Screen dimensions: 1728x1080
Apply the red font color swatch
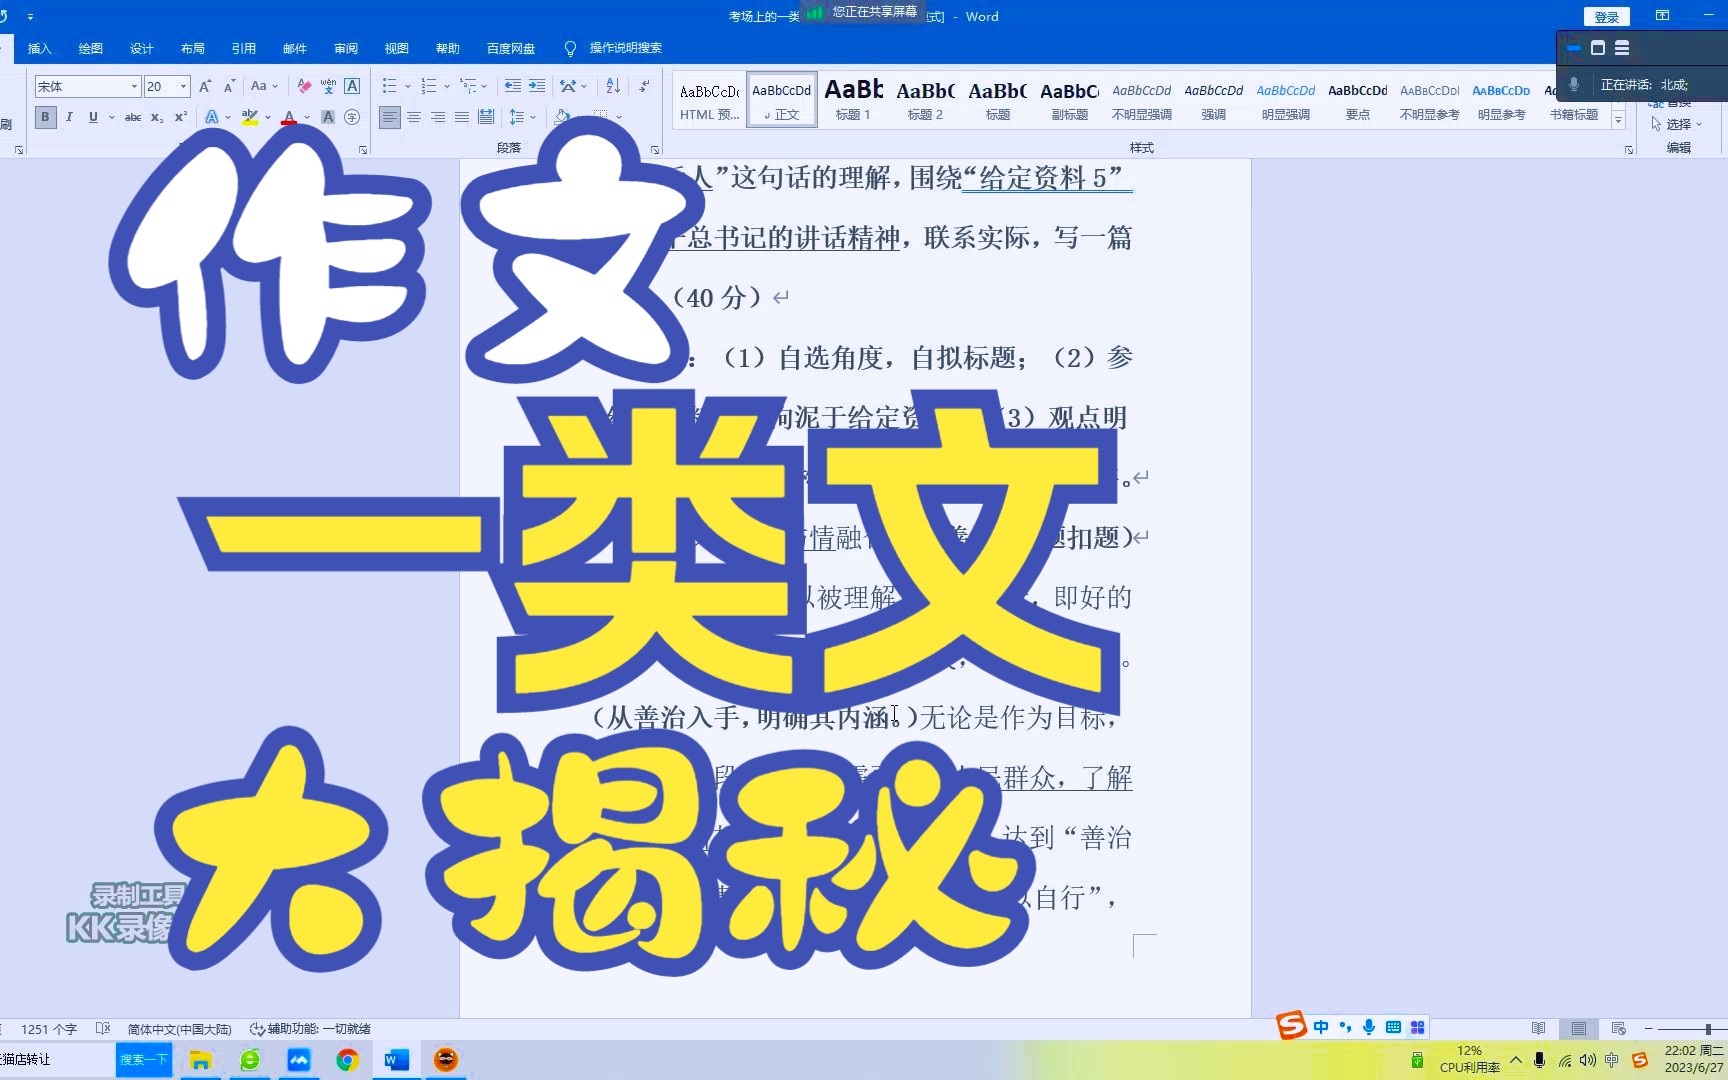[288, 117]
